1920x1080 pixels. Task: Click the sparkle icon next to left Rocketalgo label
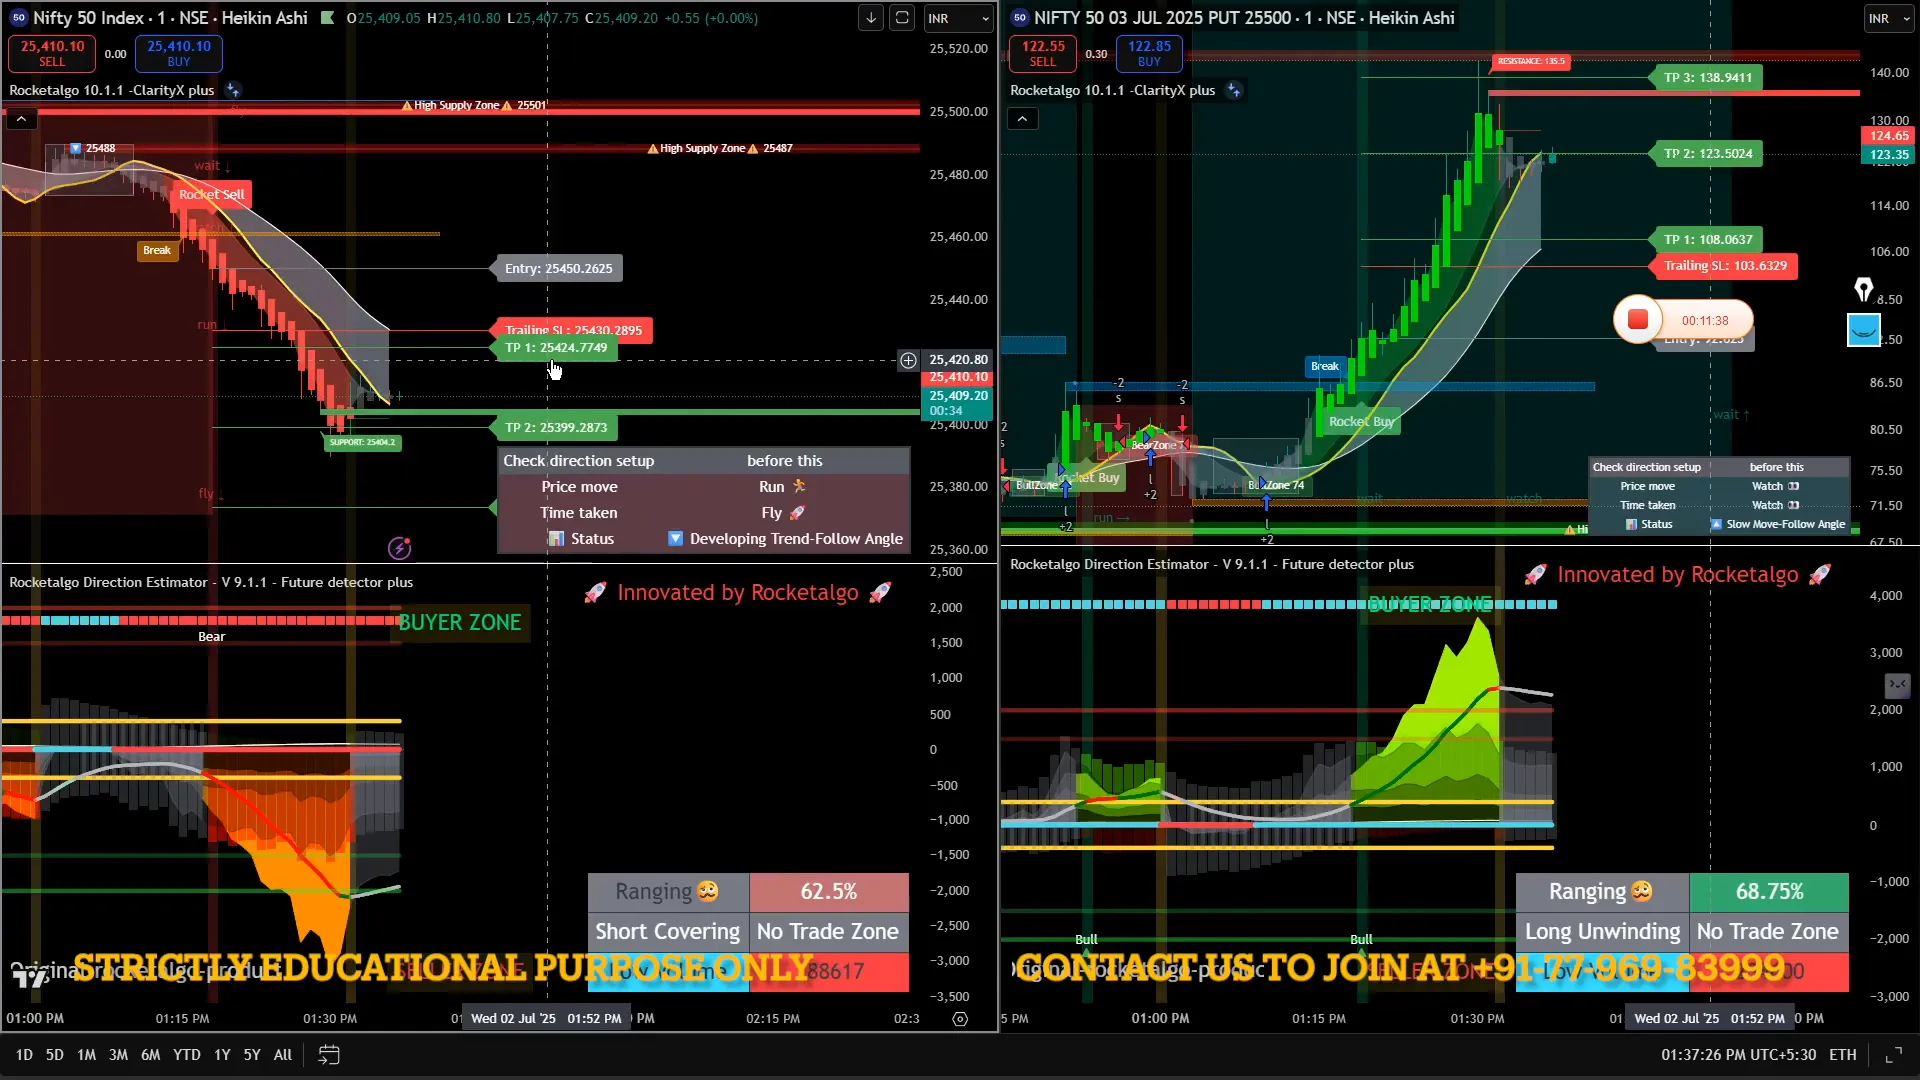[x=233, y=90]
